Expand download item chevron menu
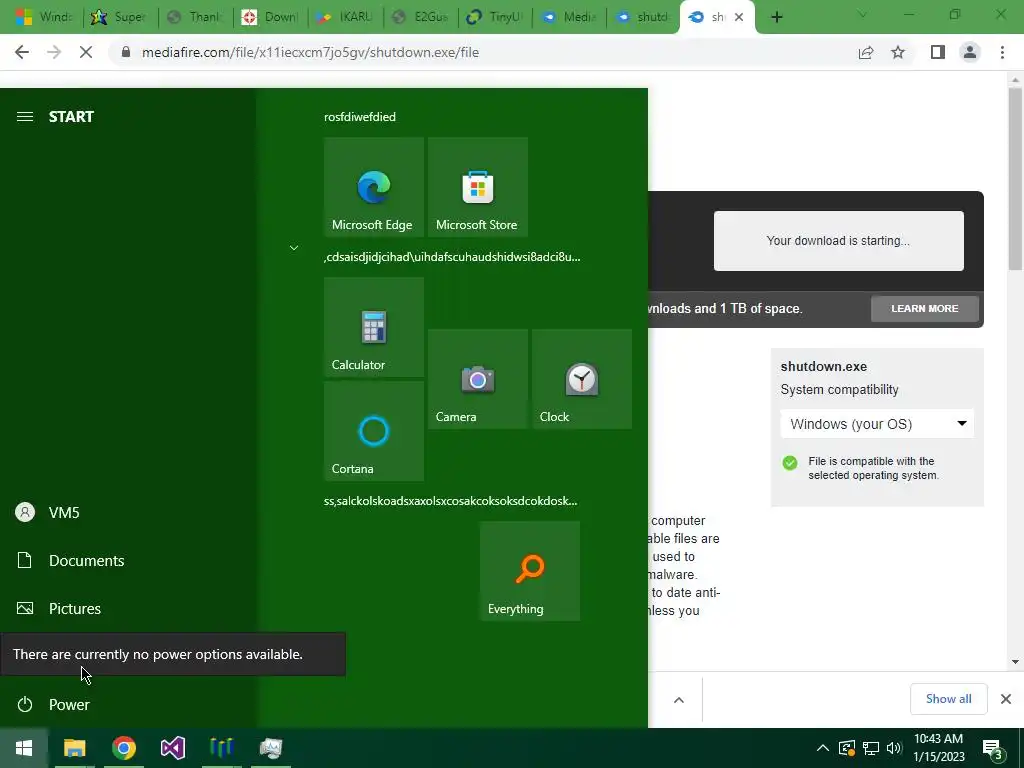The image size is (1024, 768). point(679,699)
